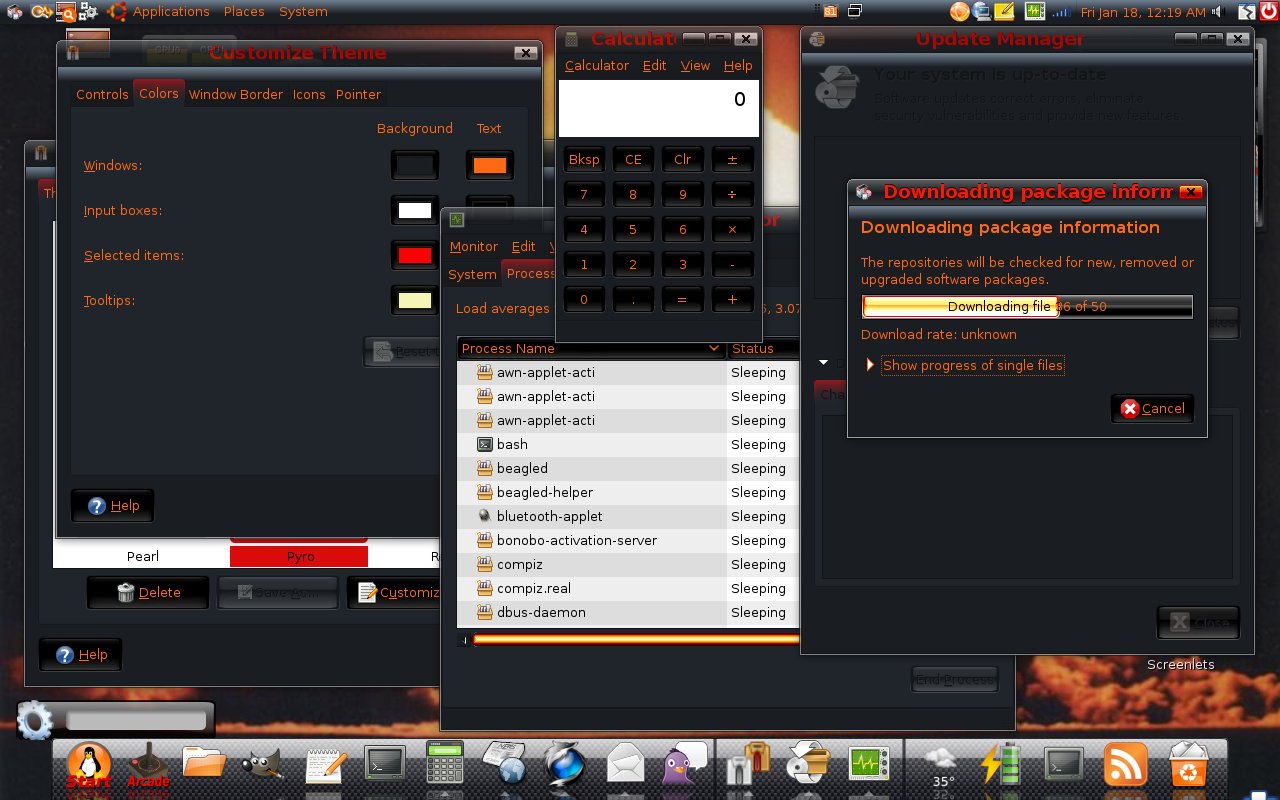
Task: Click the bluetooth-applet process icon
Action: pos(484,516)
